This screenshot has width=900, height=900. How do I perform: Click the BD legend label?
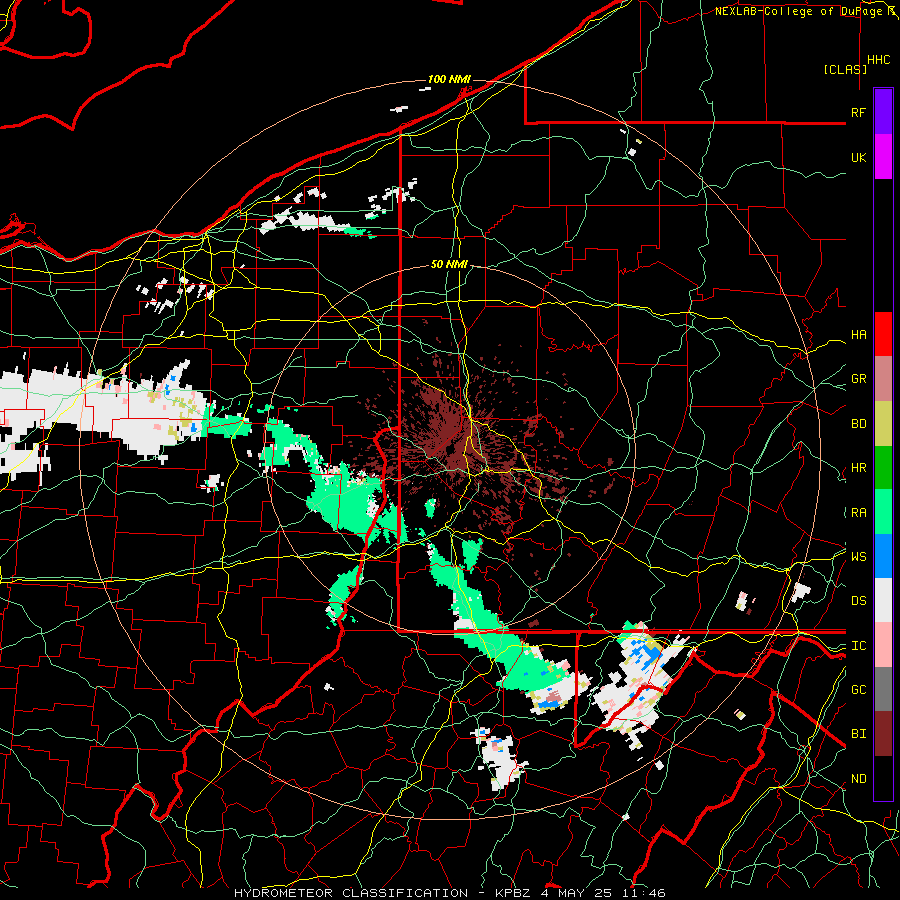point(858,424)
